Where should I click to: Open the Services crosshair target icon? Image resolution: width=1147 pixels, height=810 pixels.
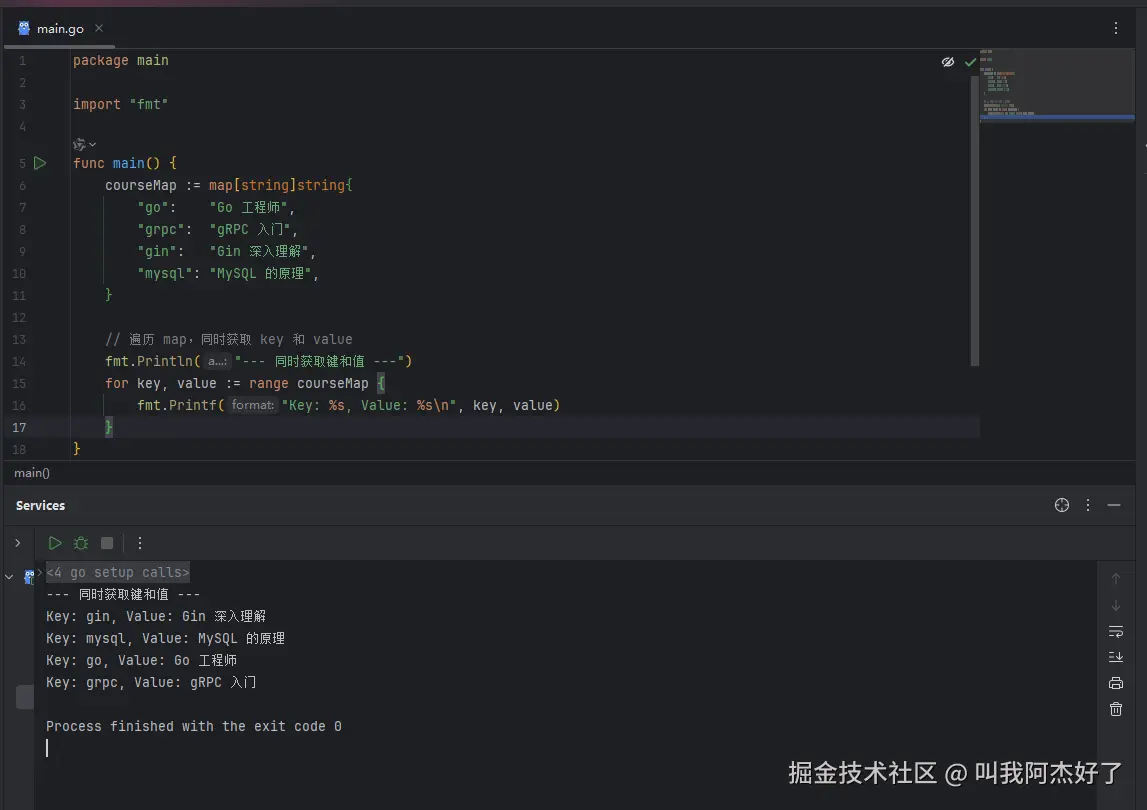coord(1061,505)
